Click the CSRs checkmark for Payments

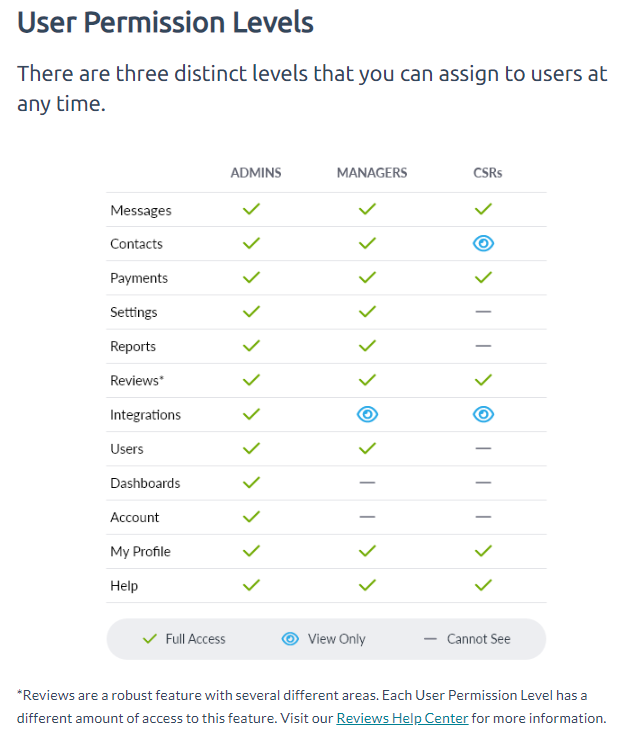[x=483, y=278]
